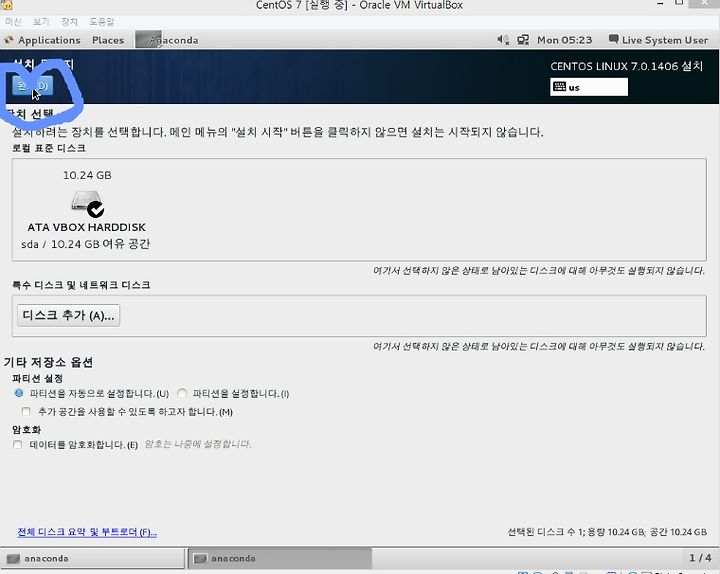This screenshot has width=720, height=574.
Task: Open the VirtualBox 장치 menu
Action: [69, 22]
